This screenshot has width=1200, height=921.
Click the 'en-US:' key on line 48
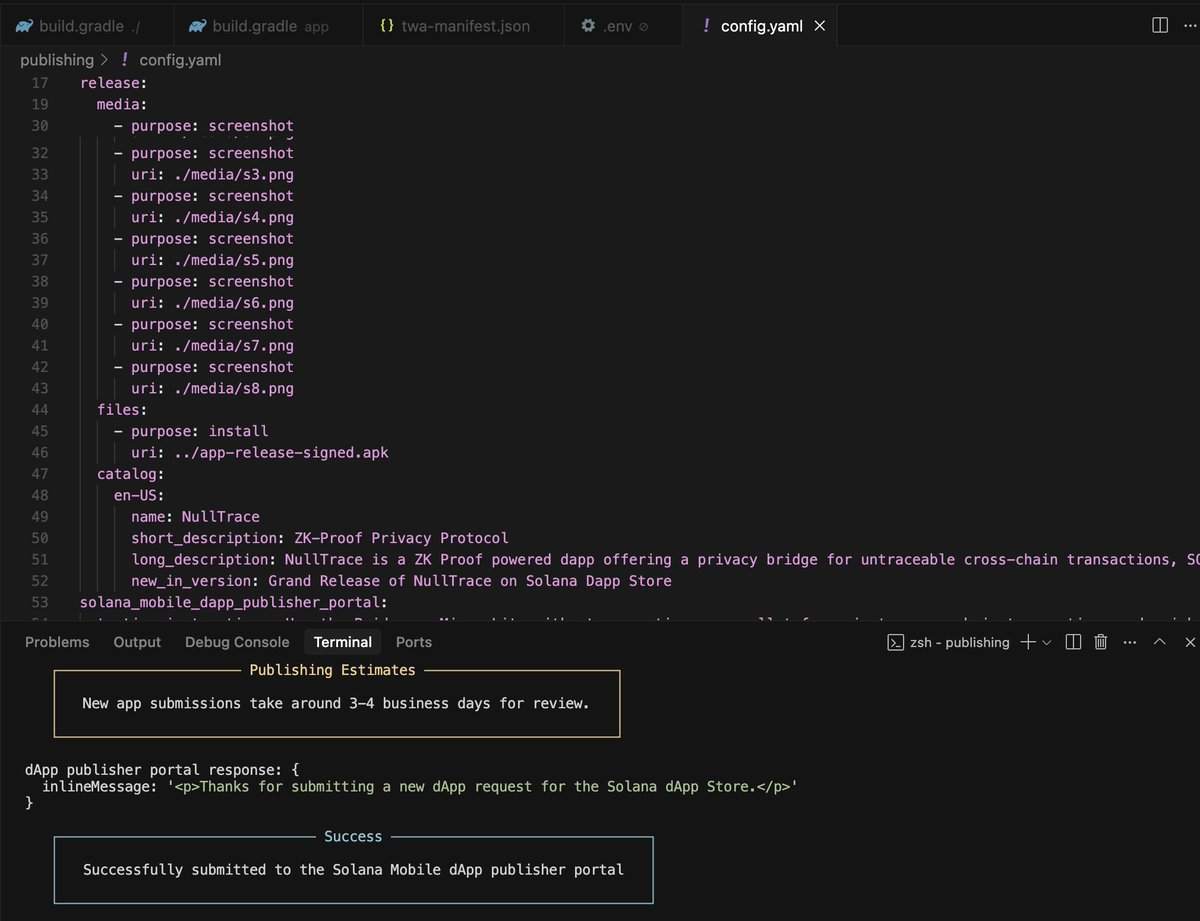pyautogui.click(x=139, y=495)
